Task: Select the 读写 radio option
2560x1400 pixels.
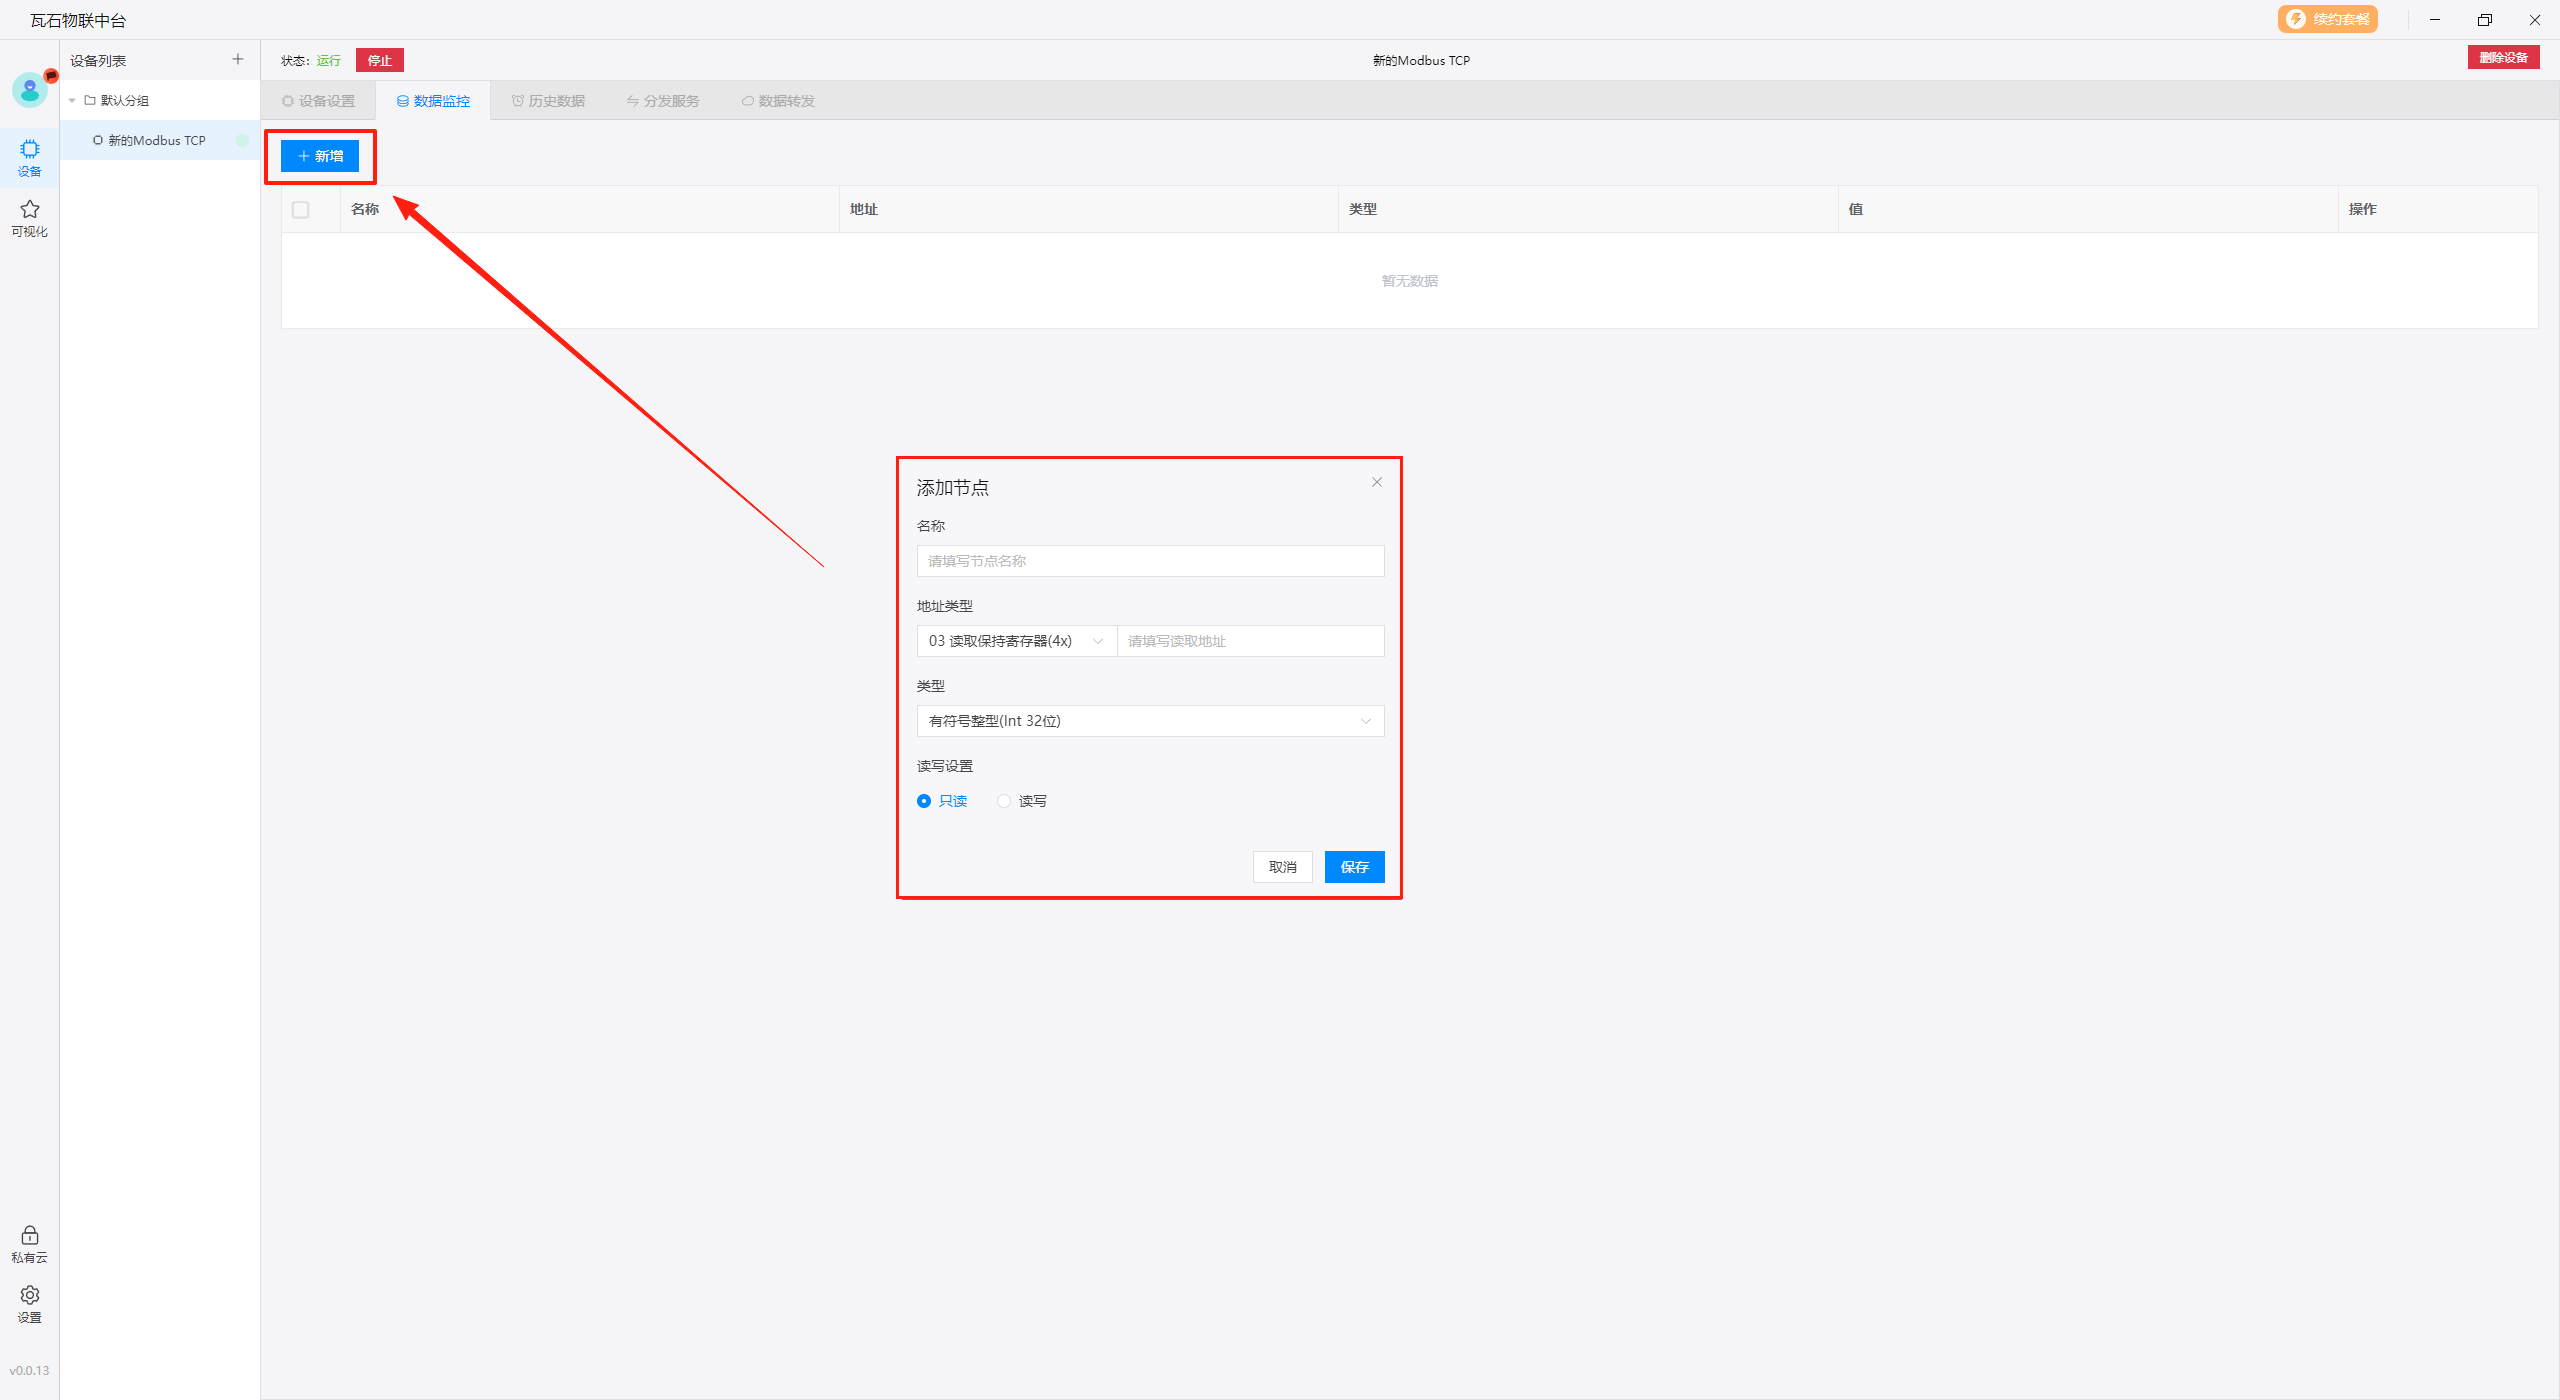Action: tap(1004, 801)
